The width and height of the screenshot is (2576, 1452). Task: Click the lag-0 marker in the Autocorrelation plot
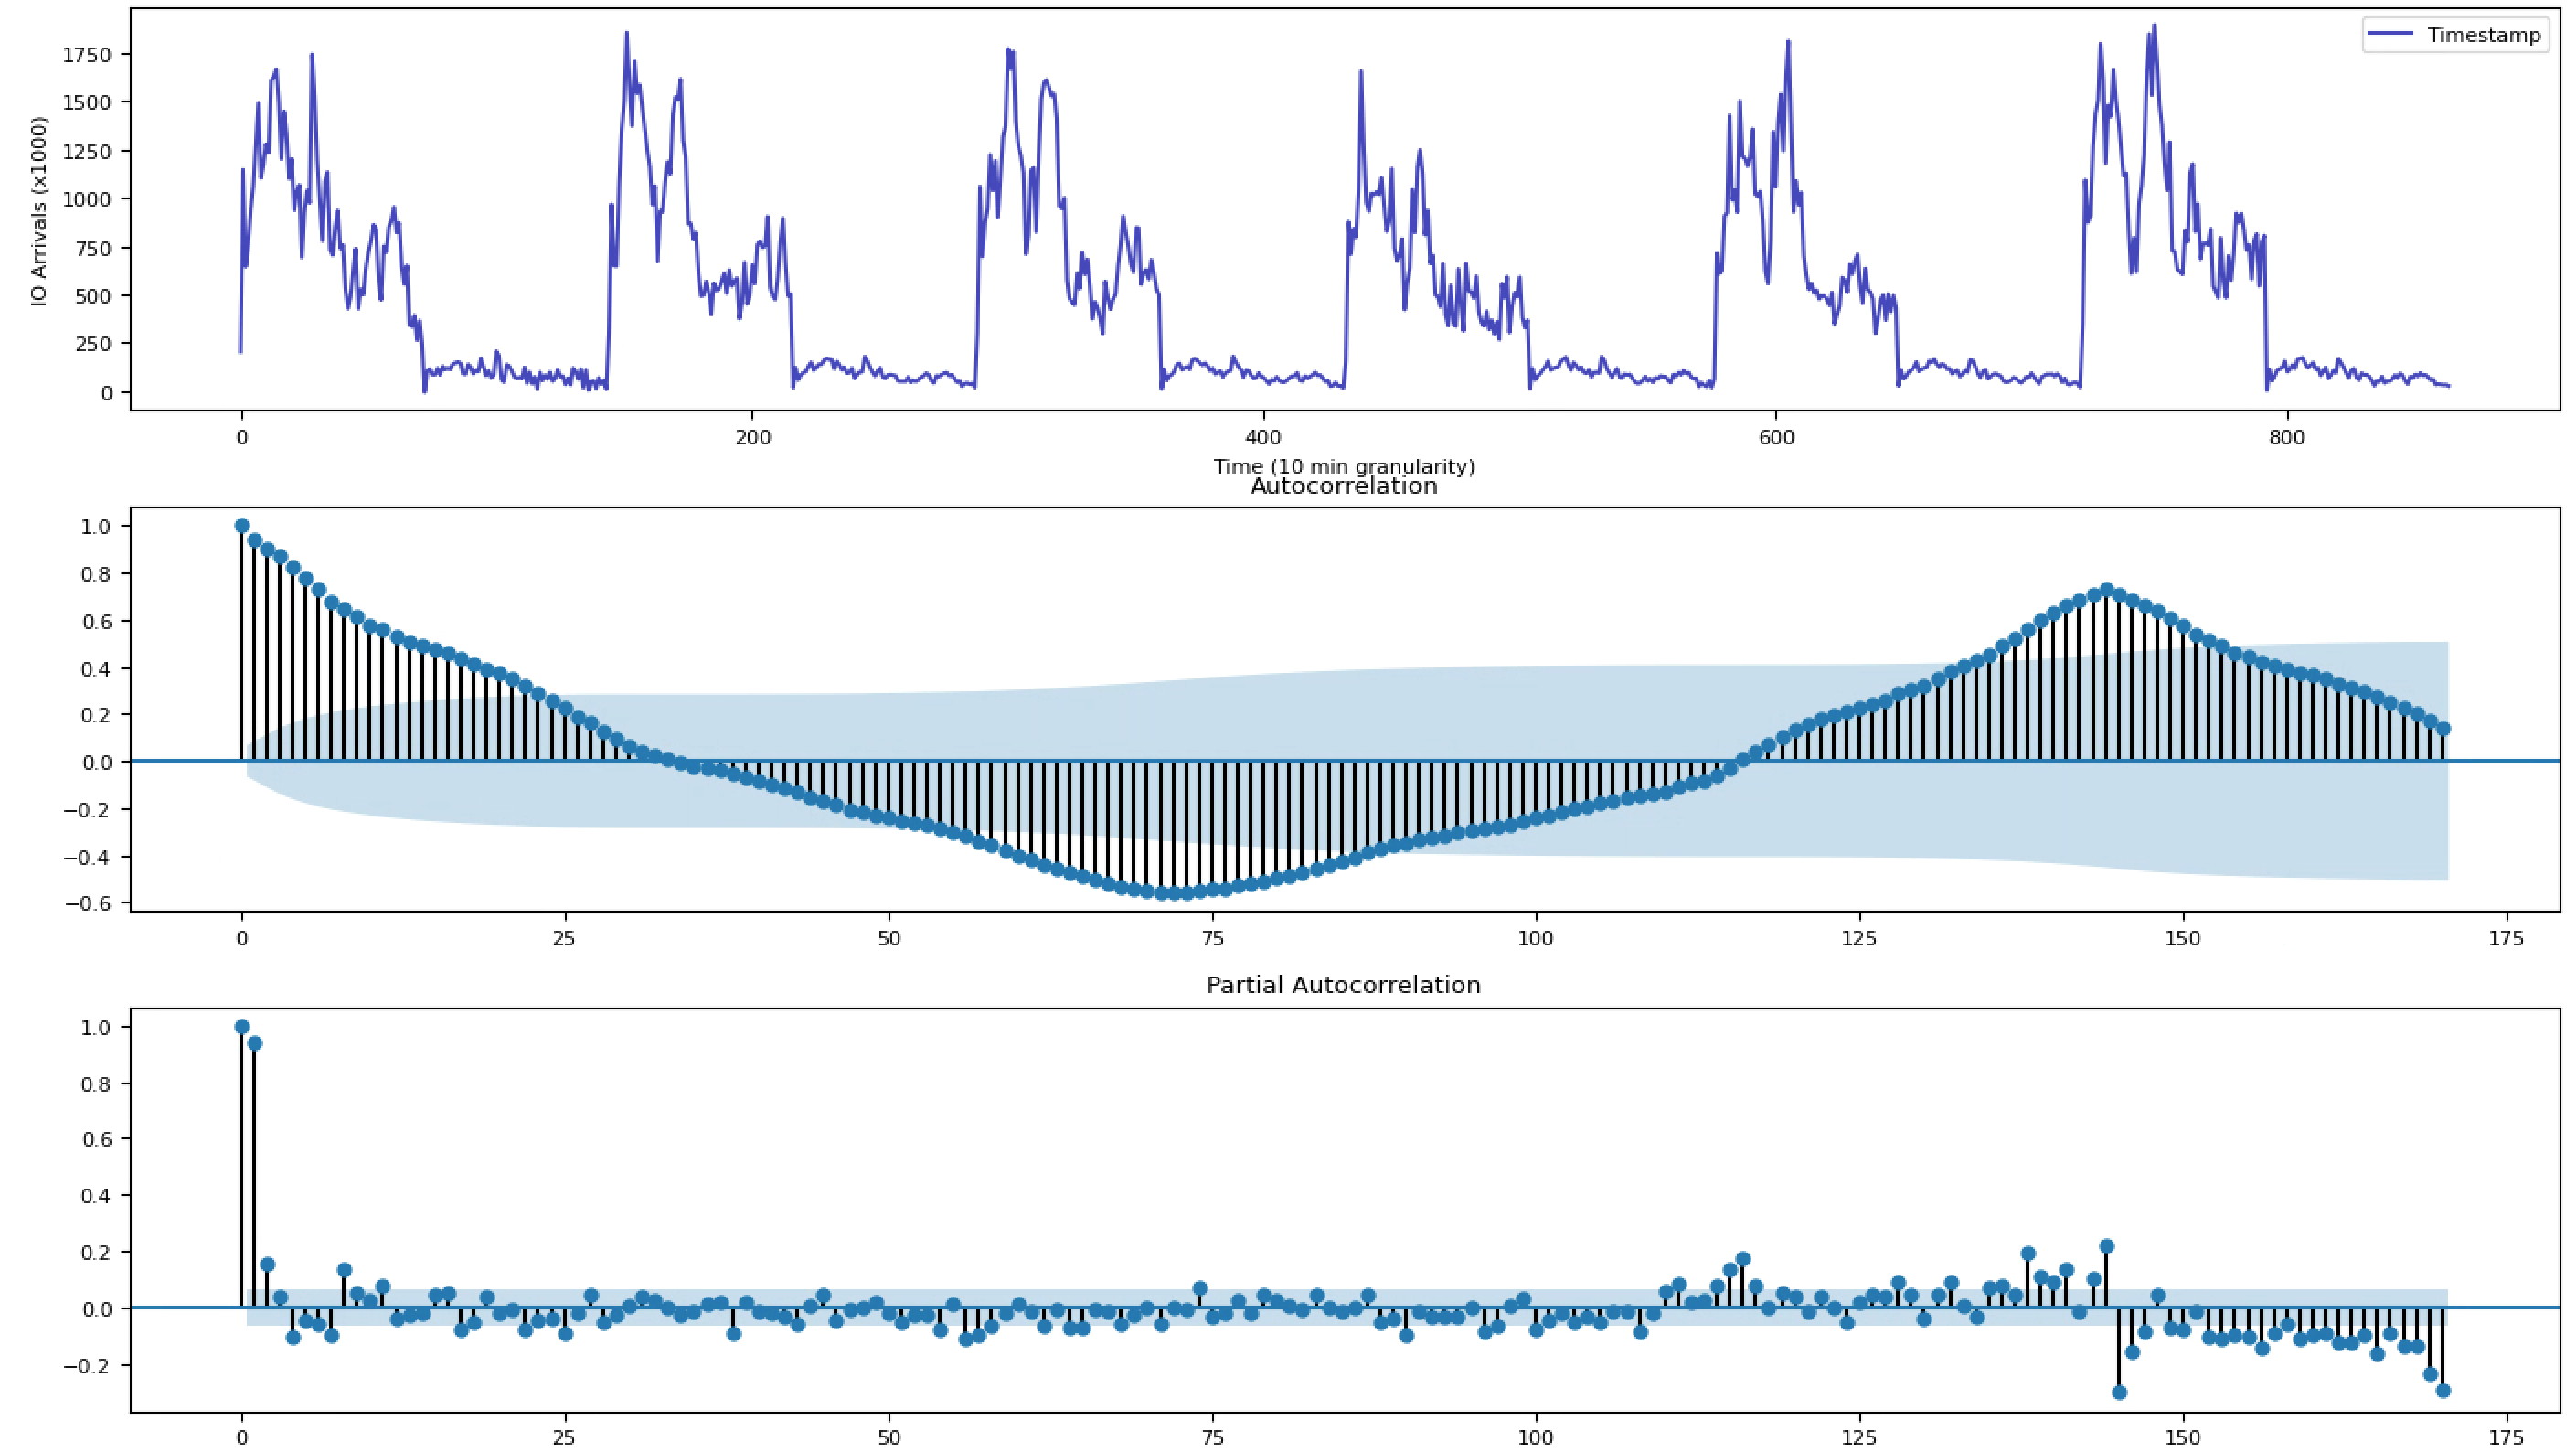coord(241,526)
